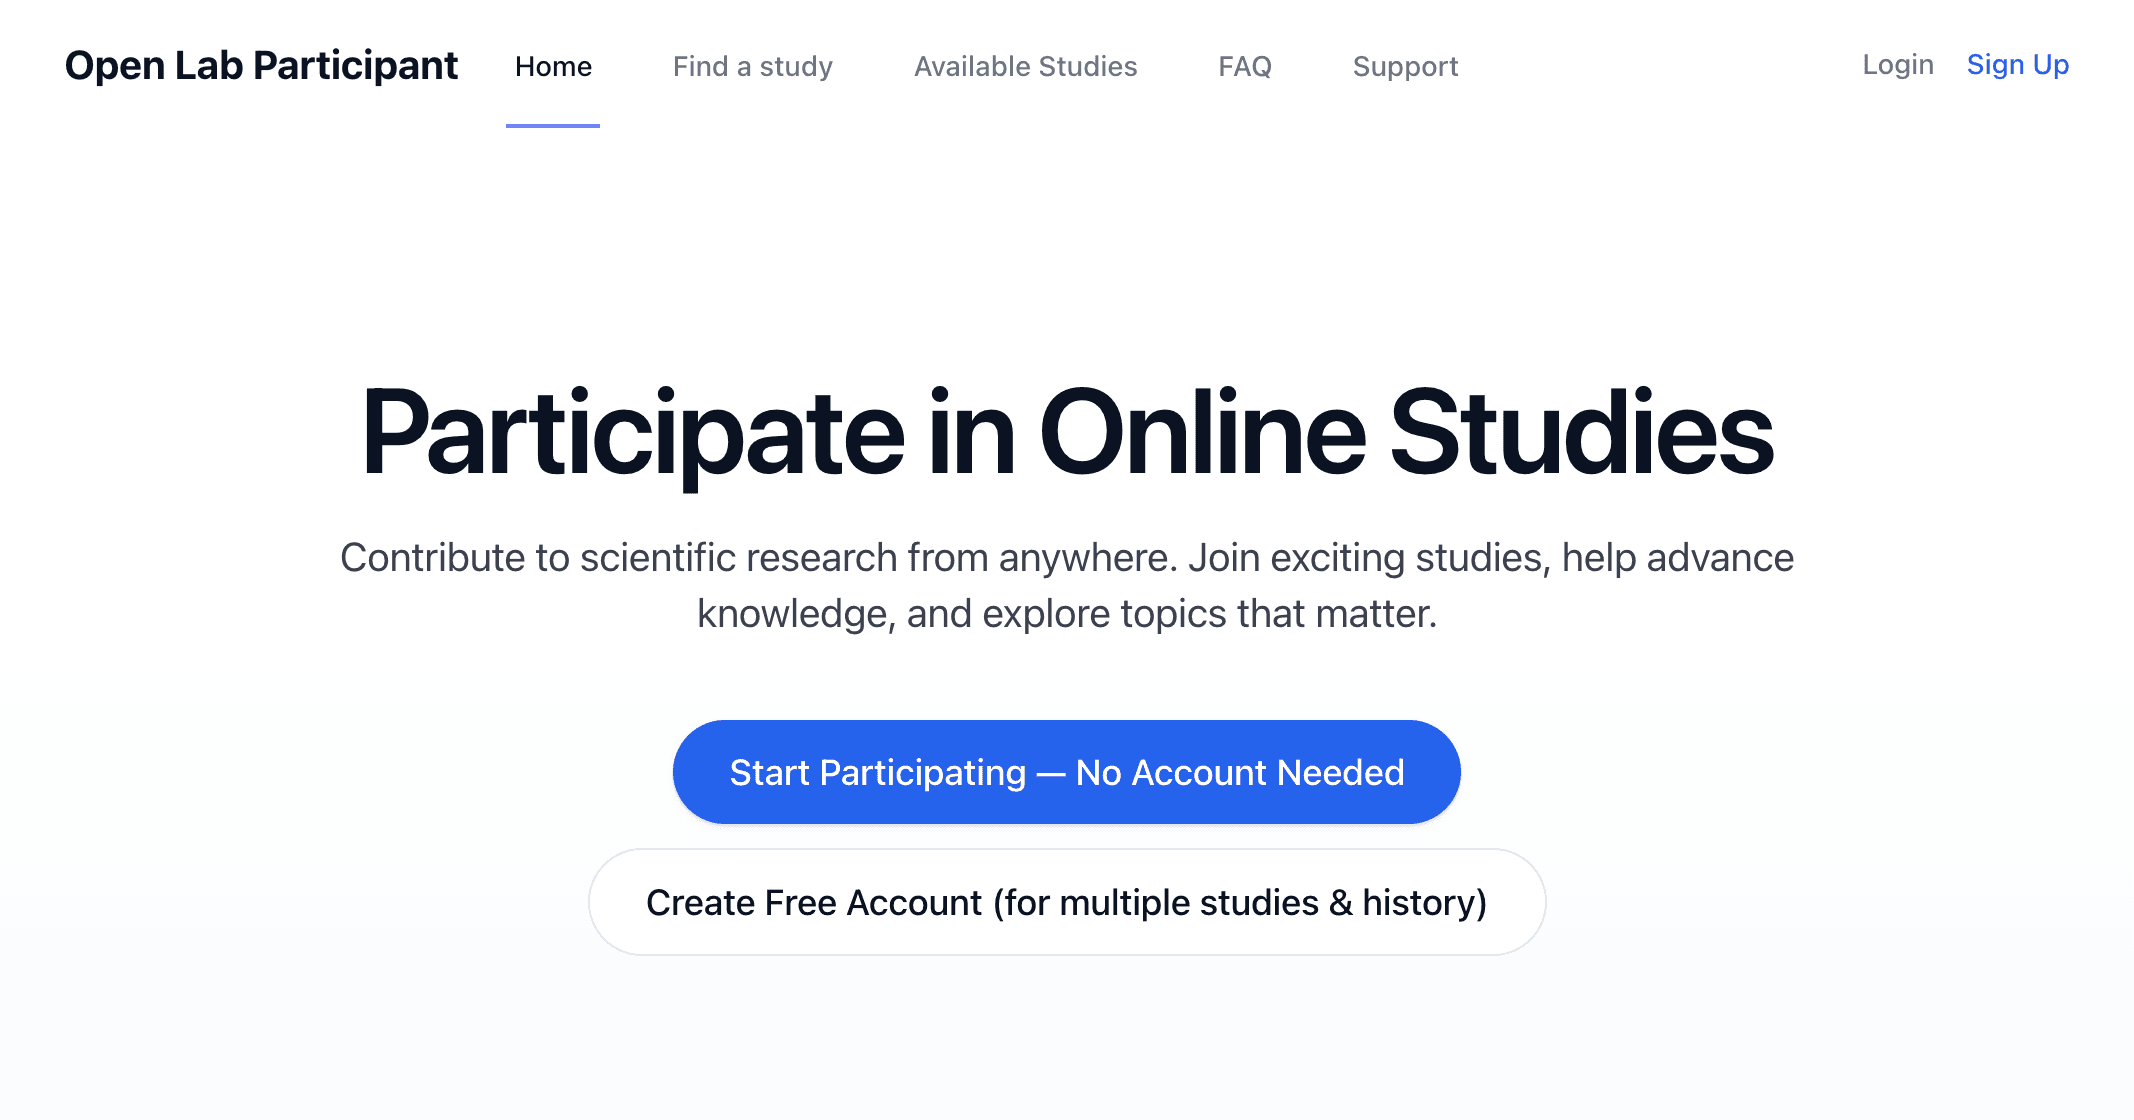Open the Open Lab Participant homepage logo

(261, 65)
